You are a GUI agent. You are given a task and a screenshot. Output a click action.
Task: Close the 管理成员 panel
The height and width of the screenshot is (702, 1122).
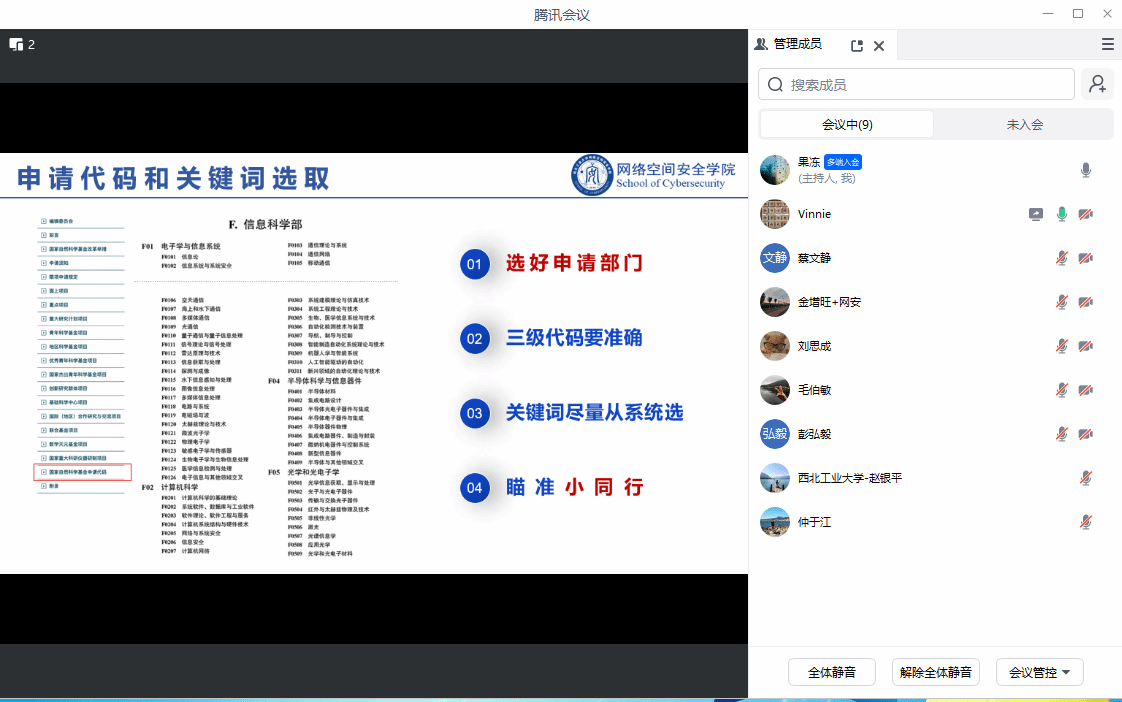point(879,45)
